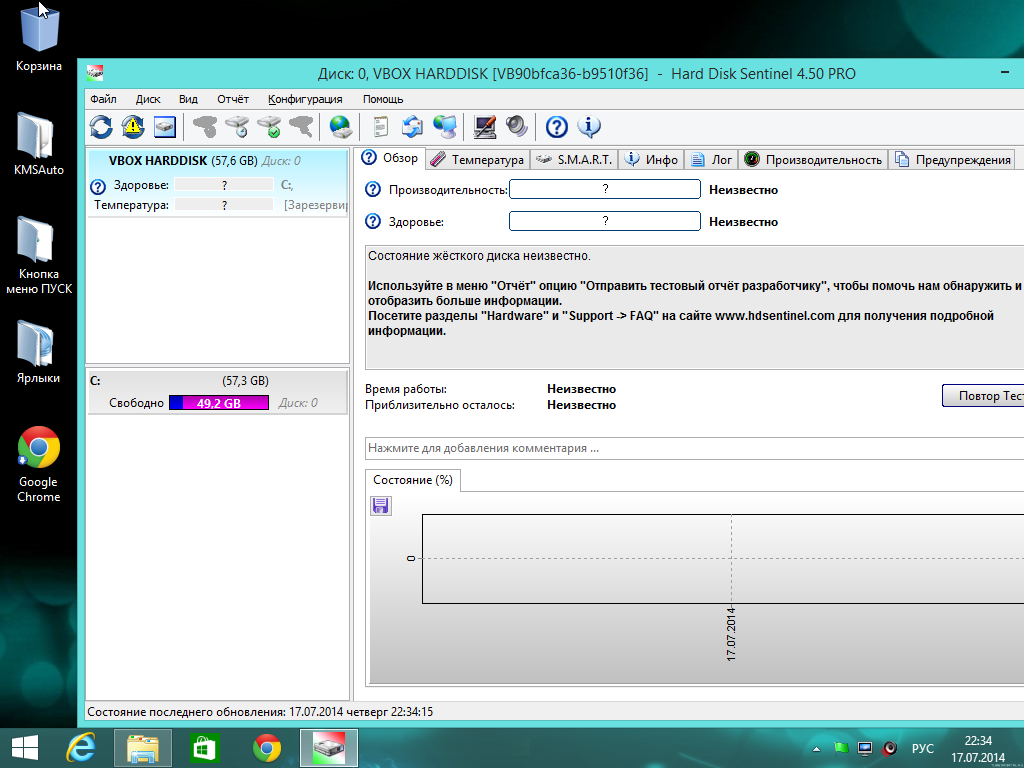Select the Состояние (%) chart tab

pos(413,480)
